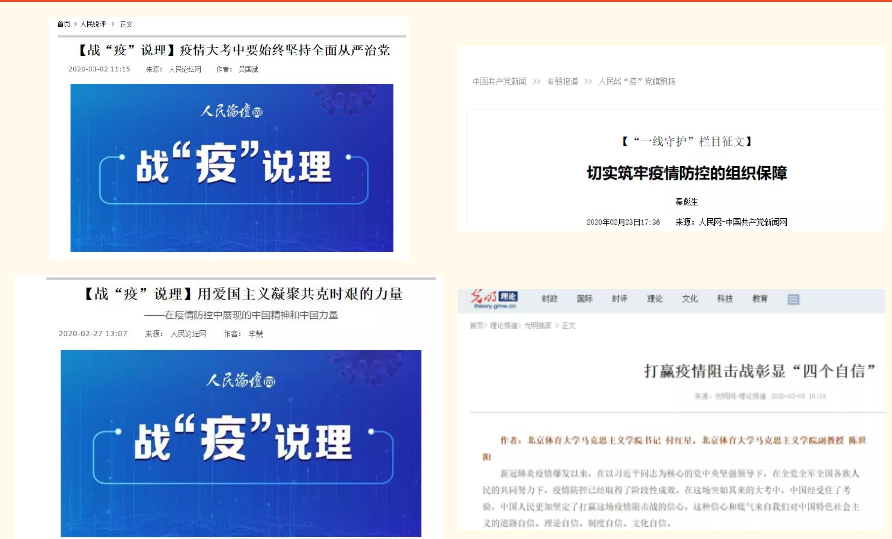
Task: Open the 时政 navigation tab
Action: pyautogui.click(x=549, y=299)
